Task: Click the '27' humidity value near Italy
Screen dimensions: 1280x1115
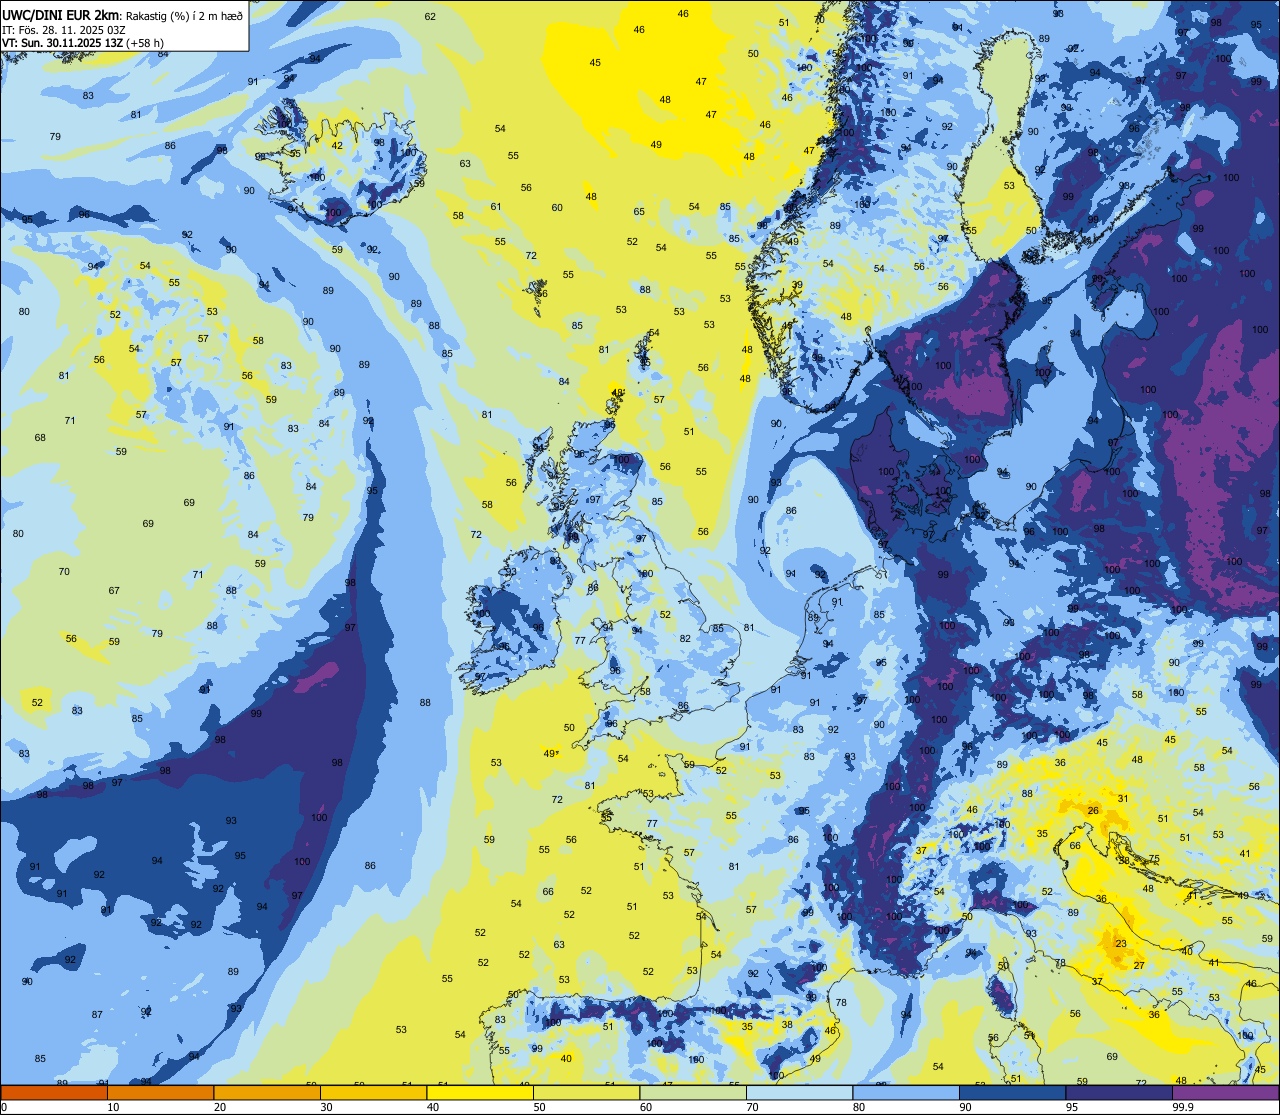Action: [x=1139, y=965]
